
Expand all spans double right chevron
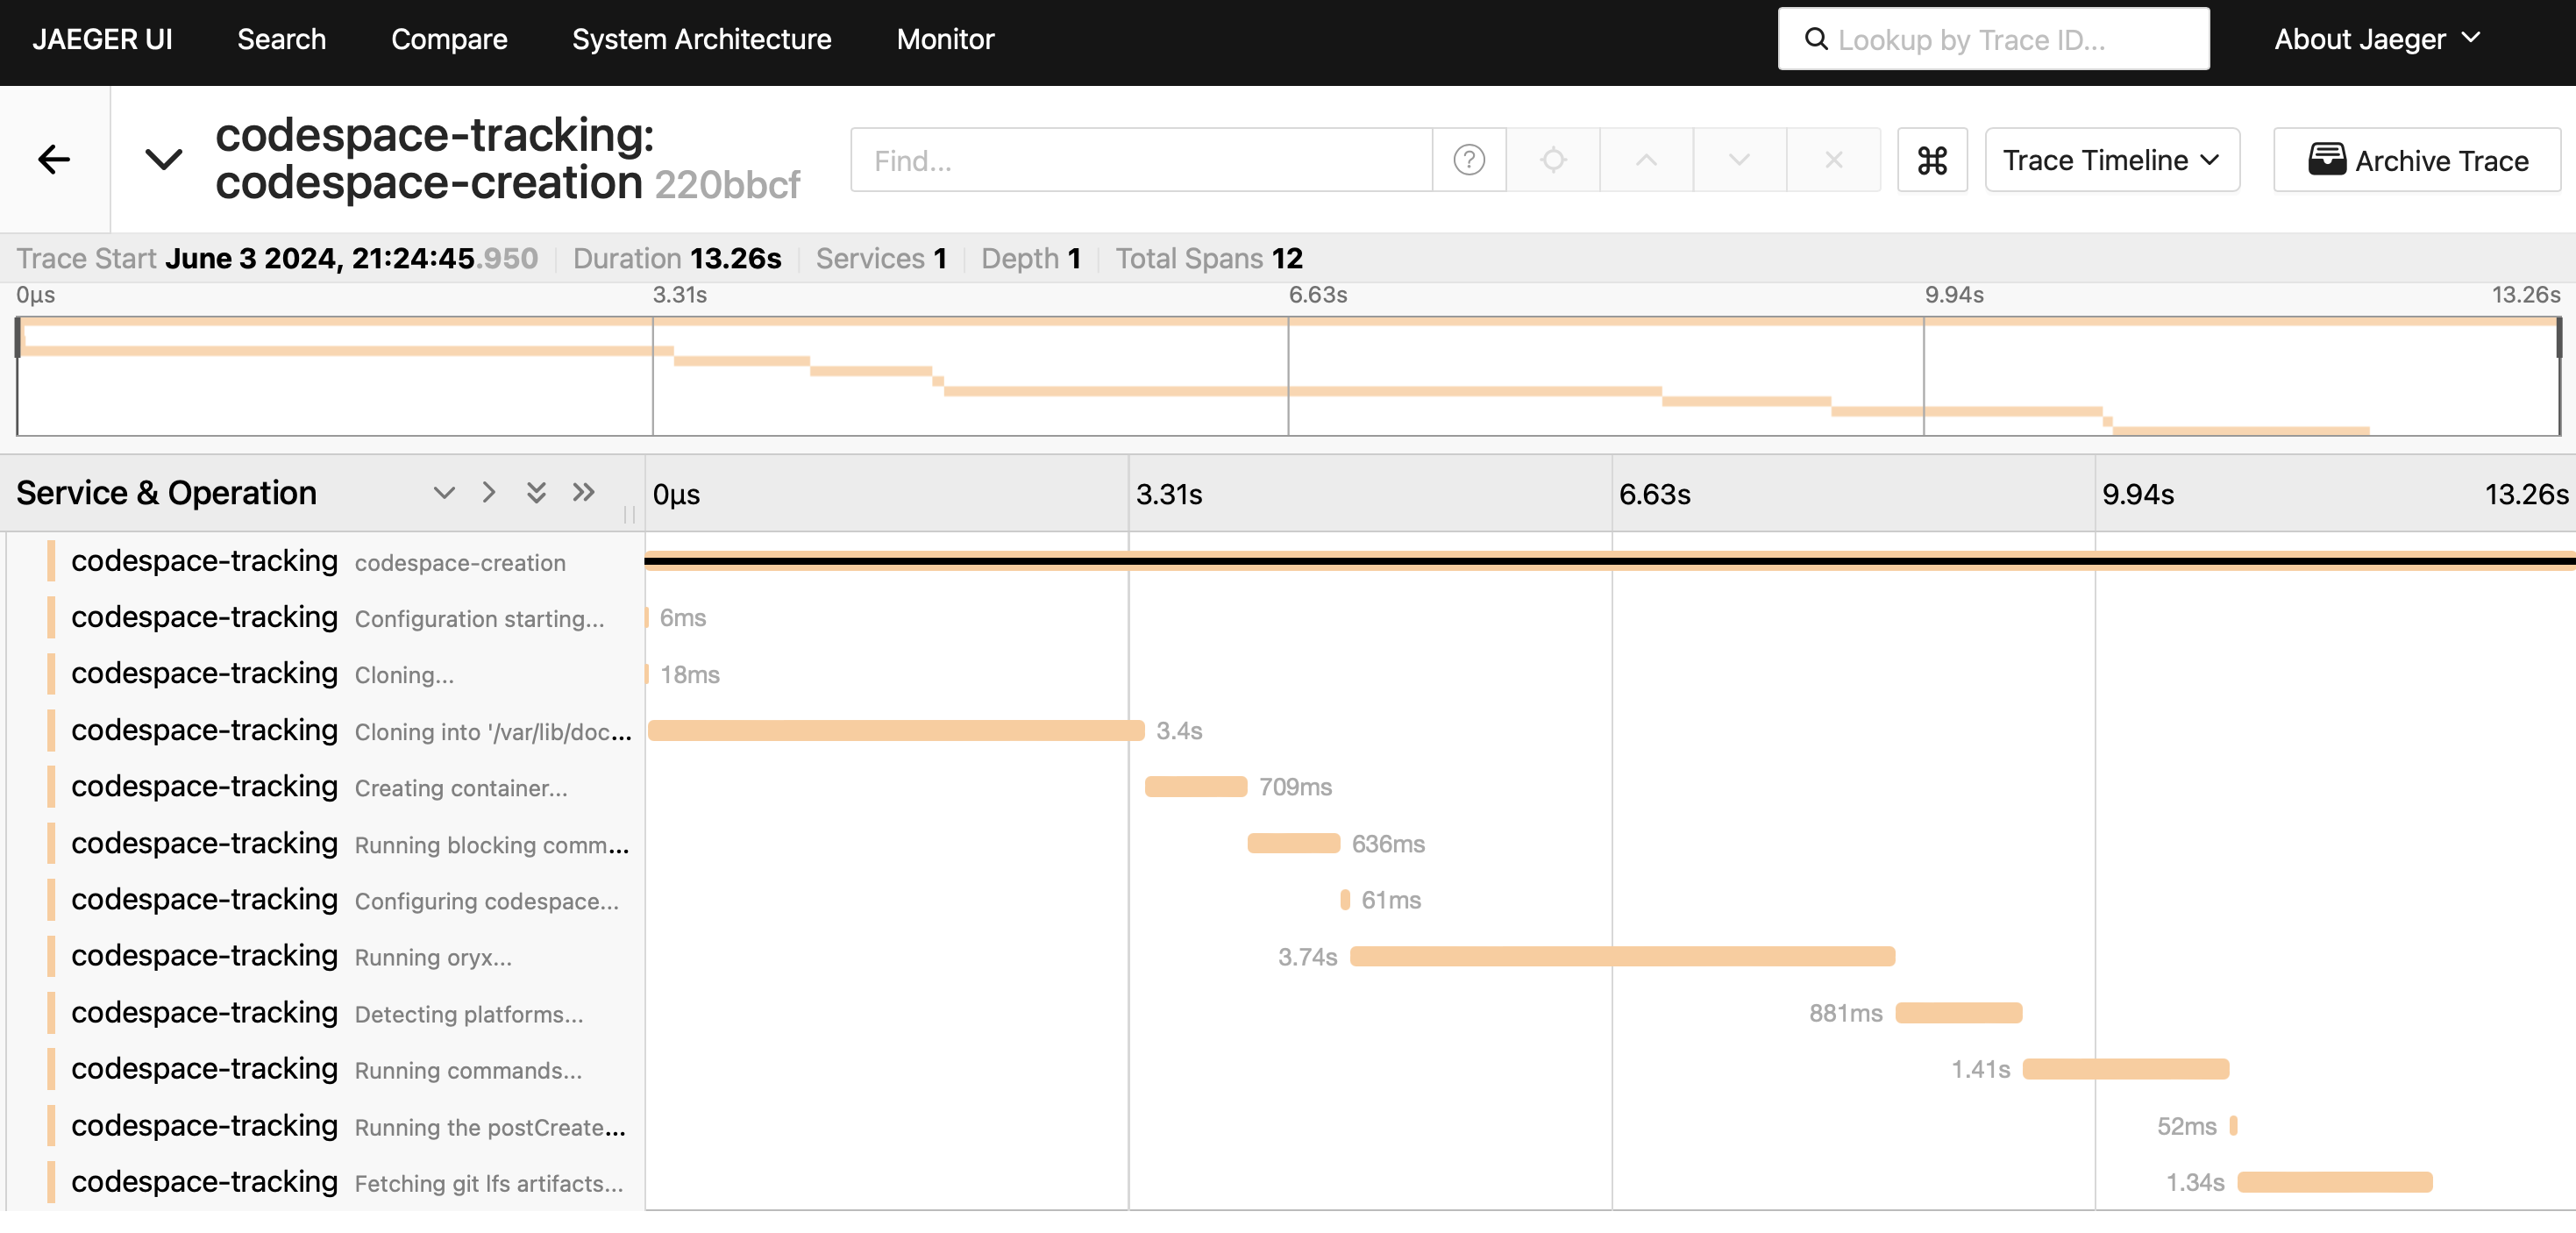(x=583, y=492)
